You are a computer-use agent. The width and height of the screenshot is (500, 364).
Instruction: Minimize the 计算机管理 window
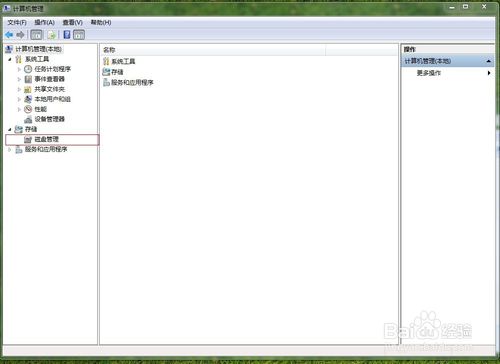click(452, 7)
